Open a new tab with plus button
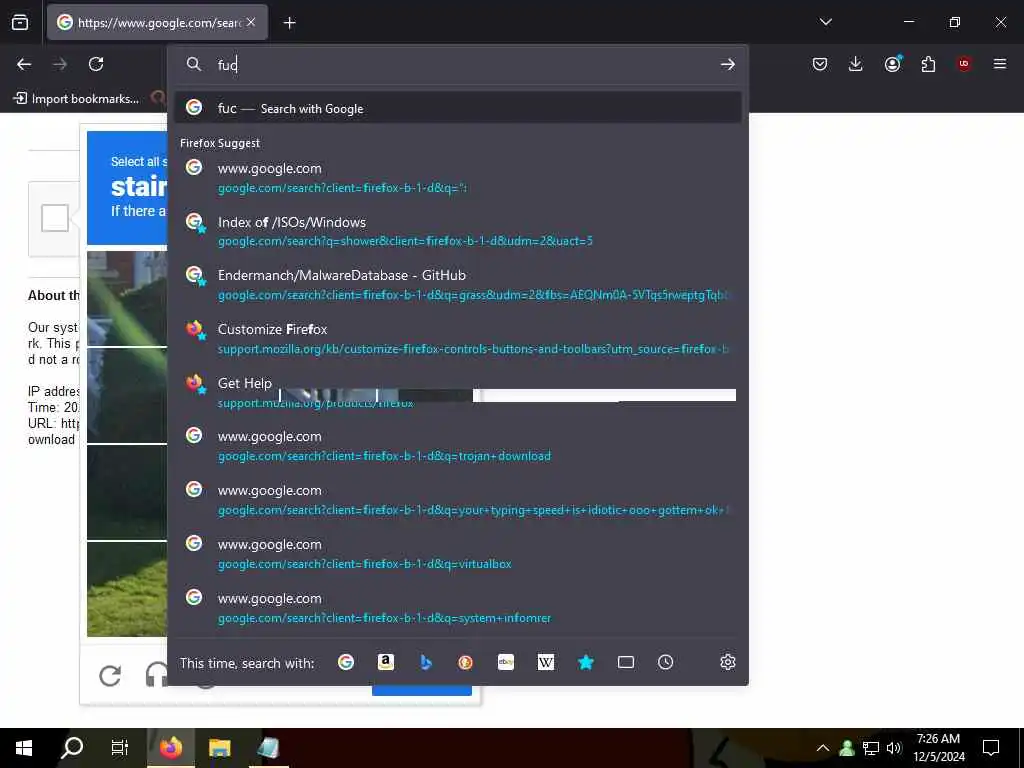 (289, 23)
